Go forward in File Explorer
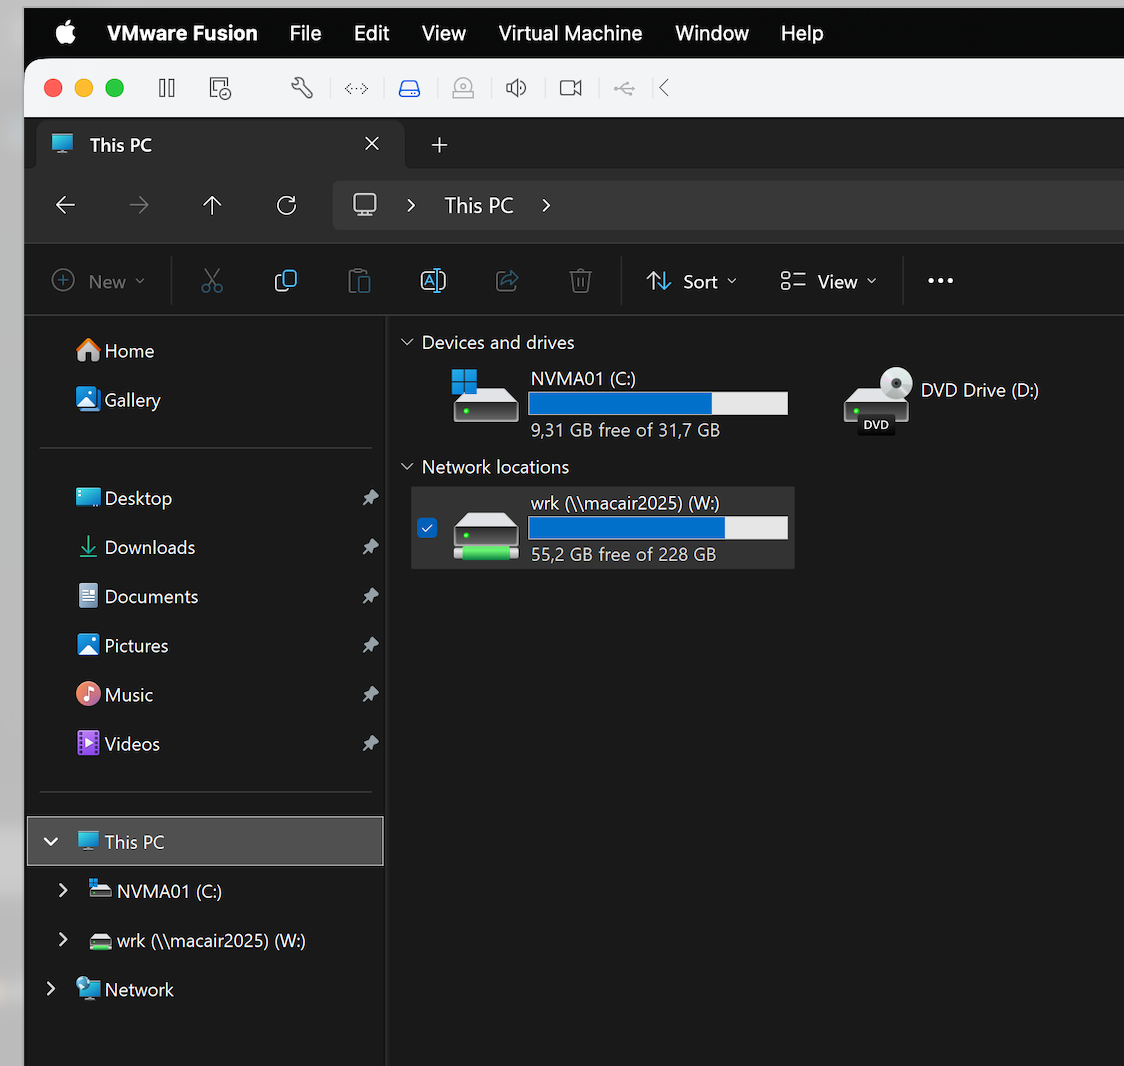Viewport: 1124px width, 1066px height. point(139,206)
